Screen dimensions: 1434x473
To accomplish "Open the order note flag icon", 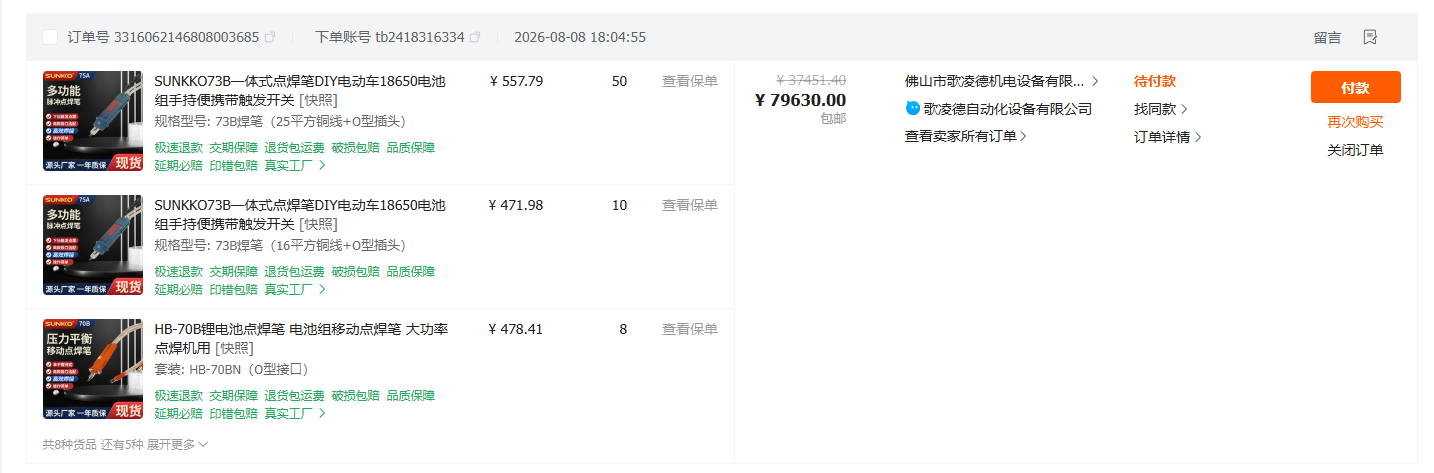I will click(1370, 37).
